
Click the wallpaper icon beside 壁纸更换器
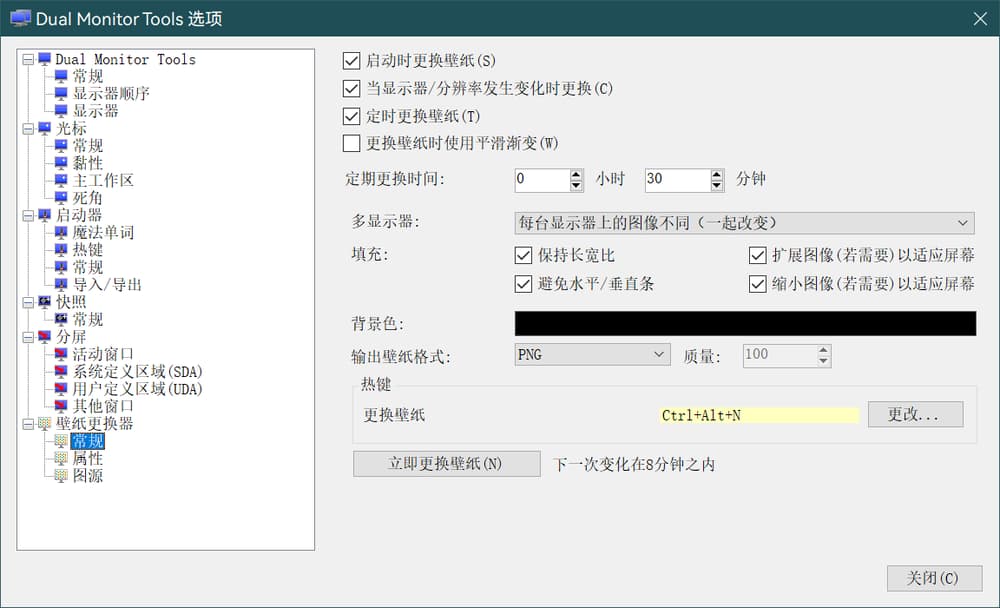[44, 424]
